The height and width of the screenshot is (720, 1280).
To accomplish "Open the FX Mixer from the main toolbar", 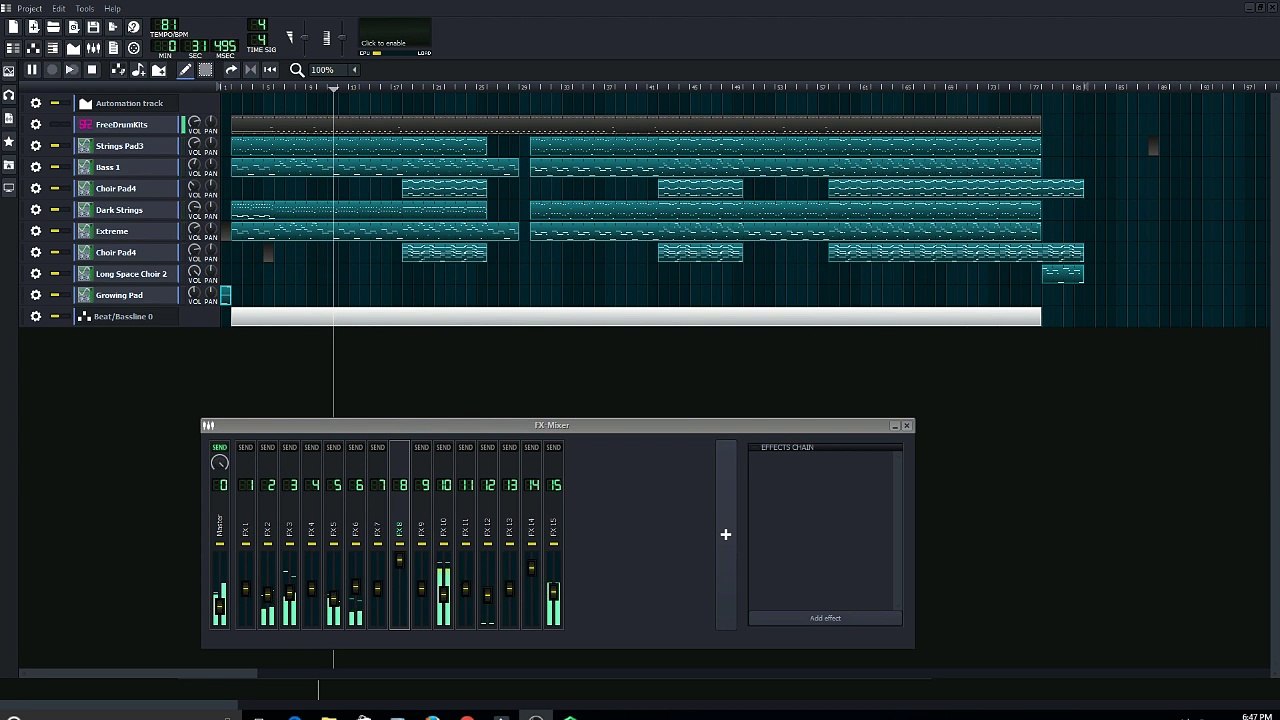I will point(93,48).
